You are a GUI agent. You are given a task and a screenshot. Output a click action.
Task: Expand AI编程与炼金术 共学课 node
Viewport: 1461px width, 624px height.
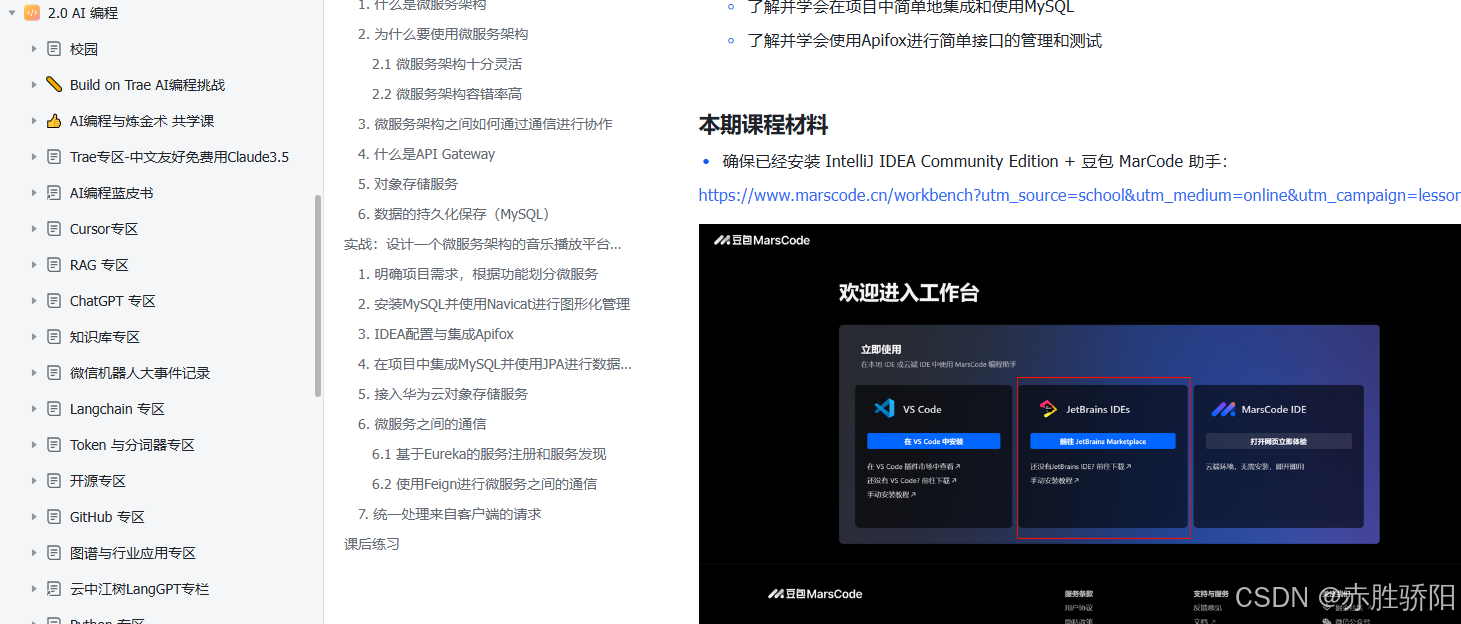(34, 121)
